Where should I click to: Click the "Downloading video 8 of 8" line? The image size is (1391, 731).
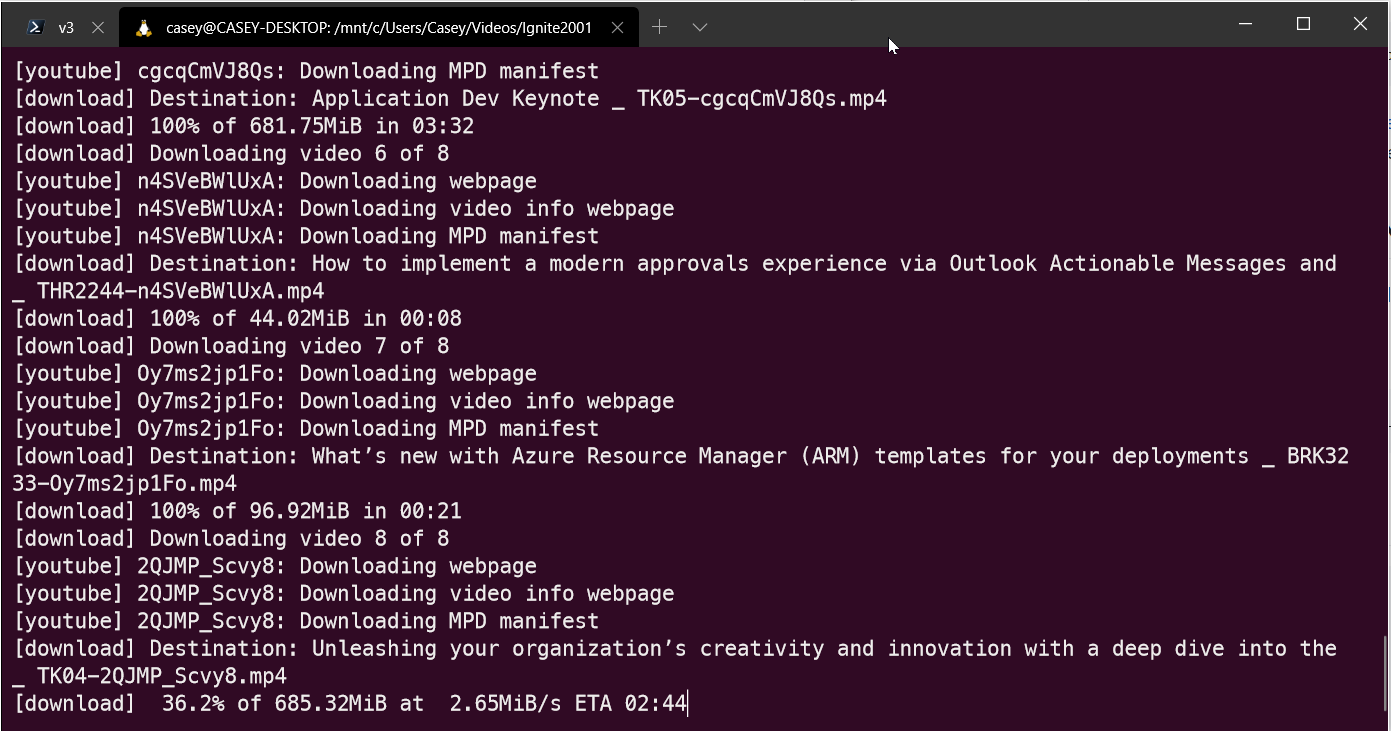(298, 539)
